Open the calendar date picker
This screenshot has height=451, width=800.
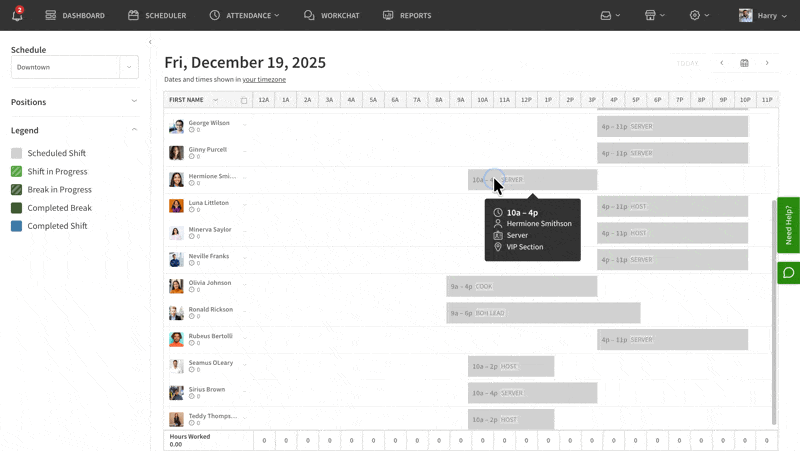point(744,63)
